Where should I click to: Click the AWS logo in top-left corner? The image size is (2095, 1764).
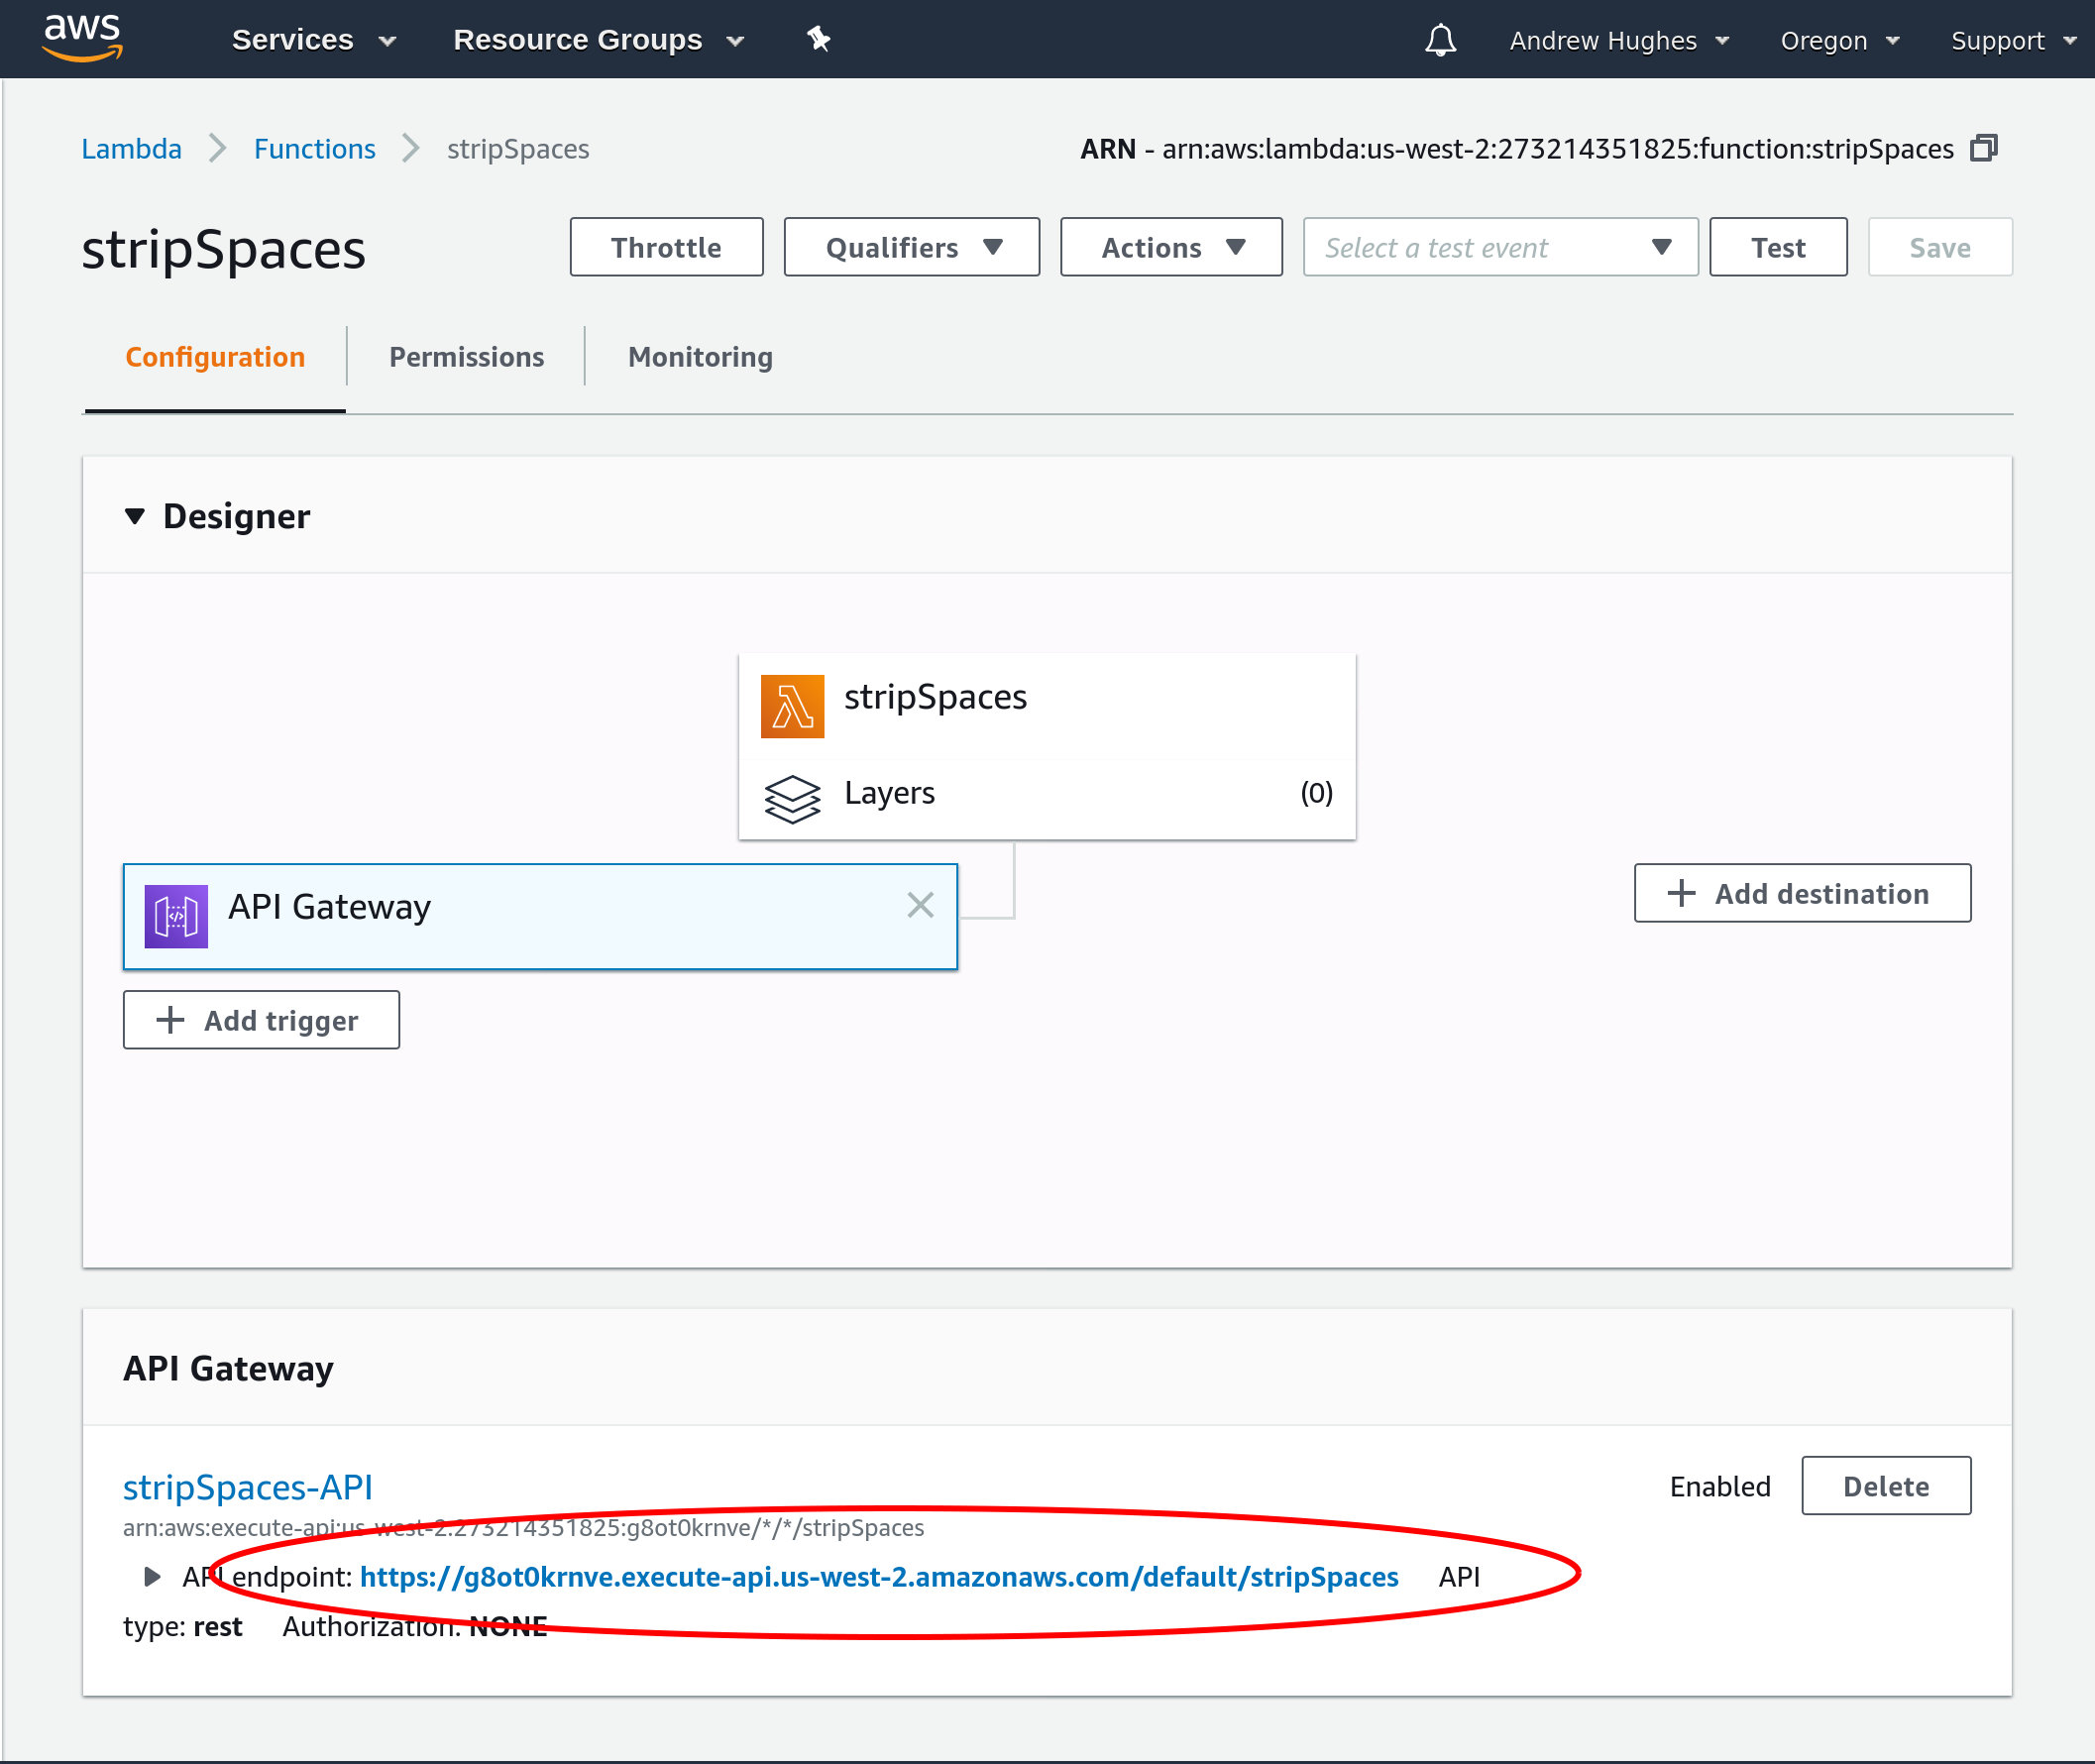coord(80,39)
